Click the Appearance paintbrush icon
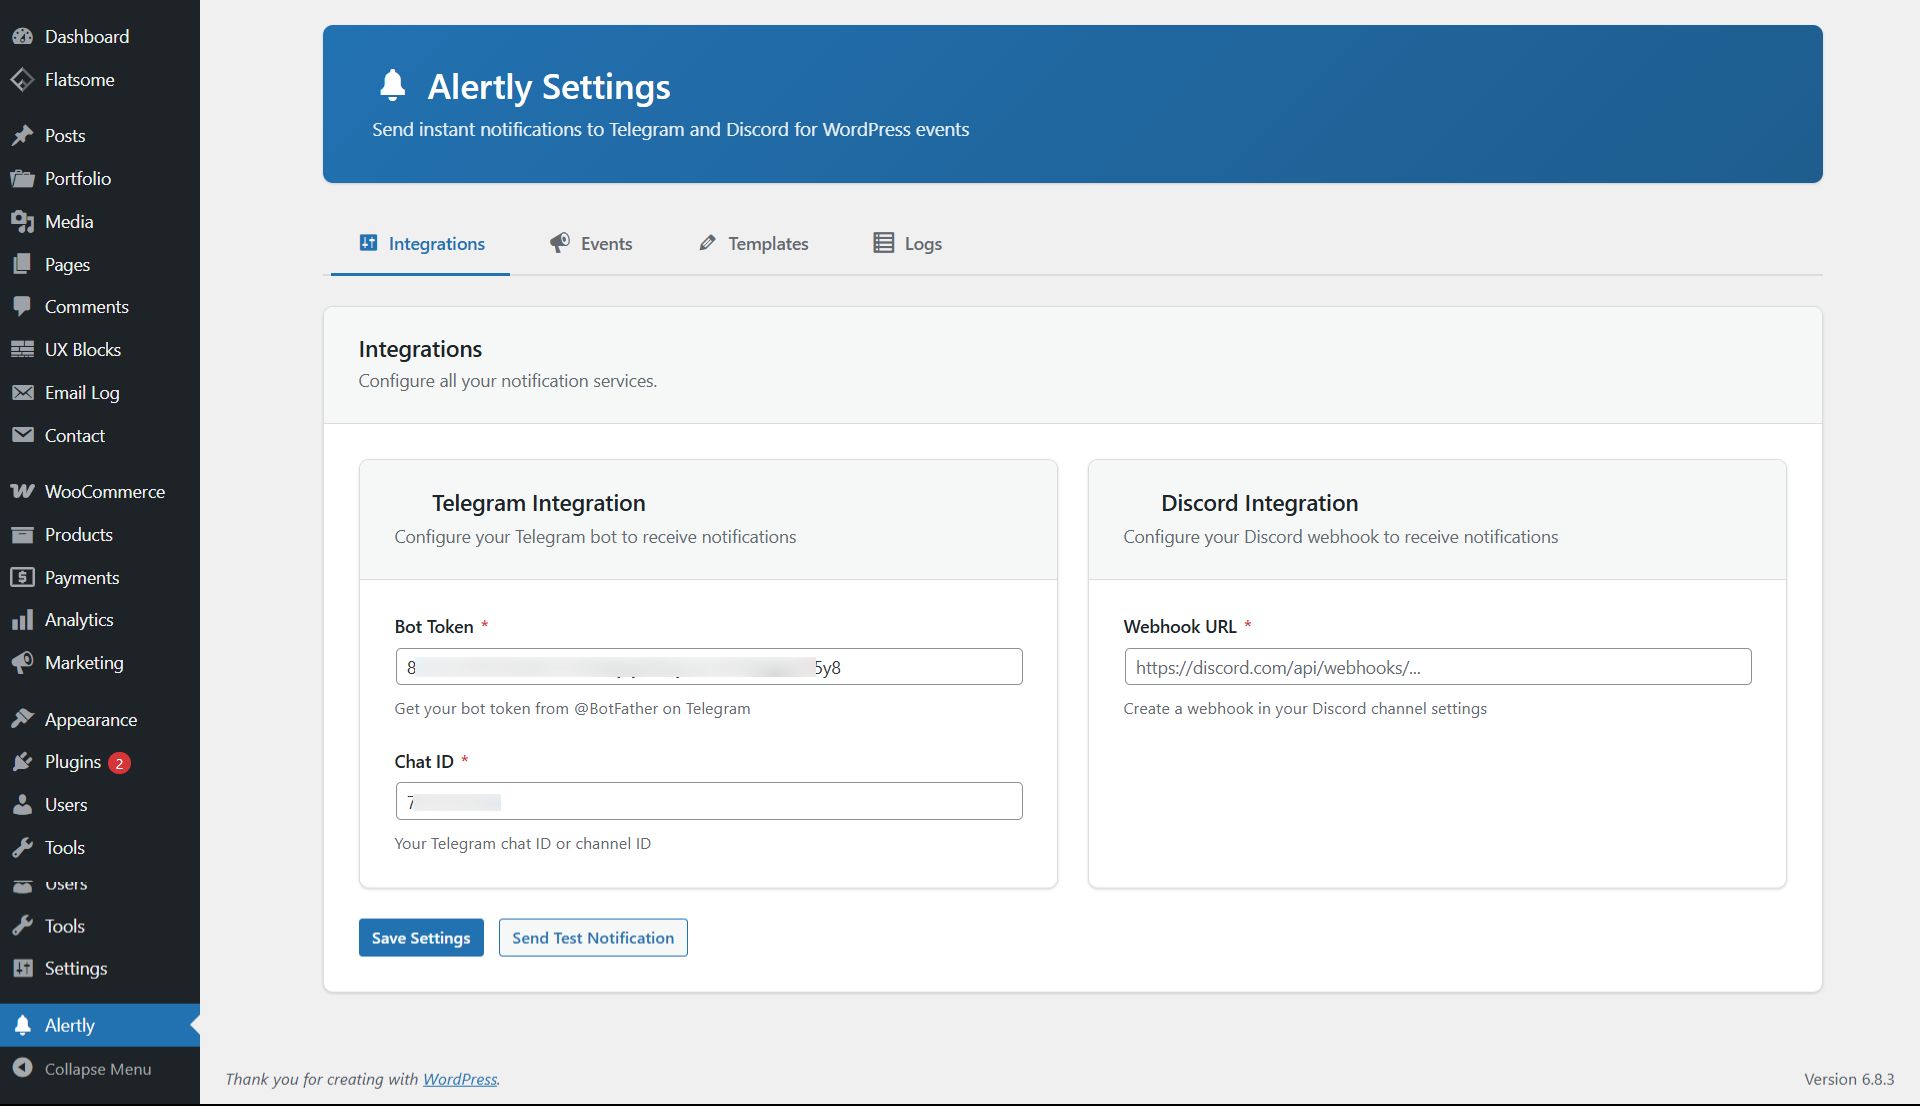 pos(22,720)
